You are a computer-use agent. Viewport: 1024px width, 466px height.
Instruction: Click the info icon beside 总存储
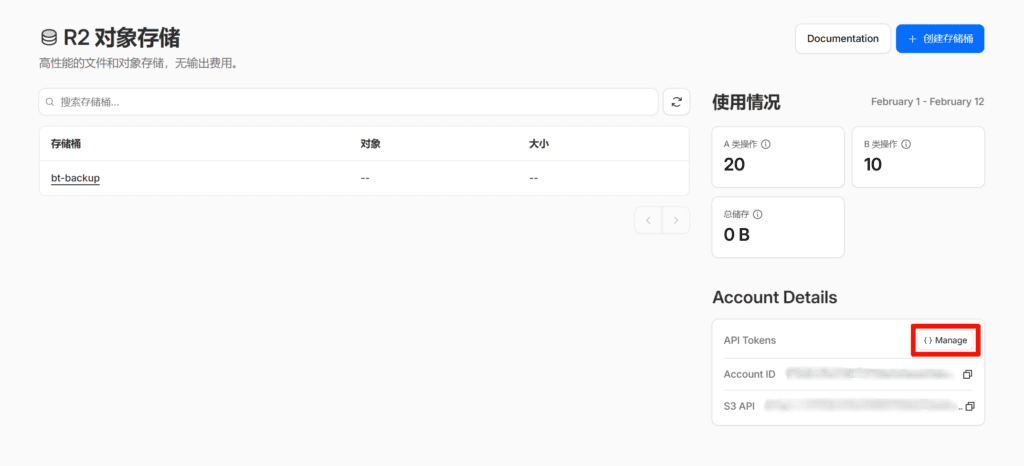(758, 214)
